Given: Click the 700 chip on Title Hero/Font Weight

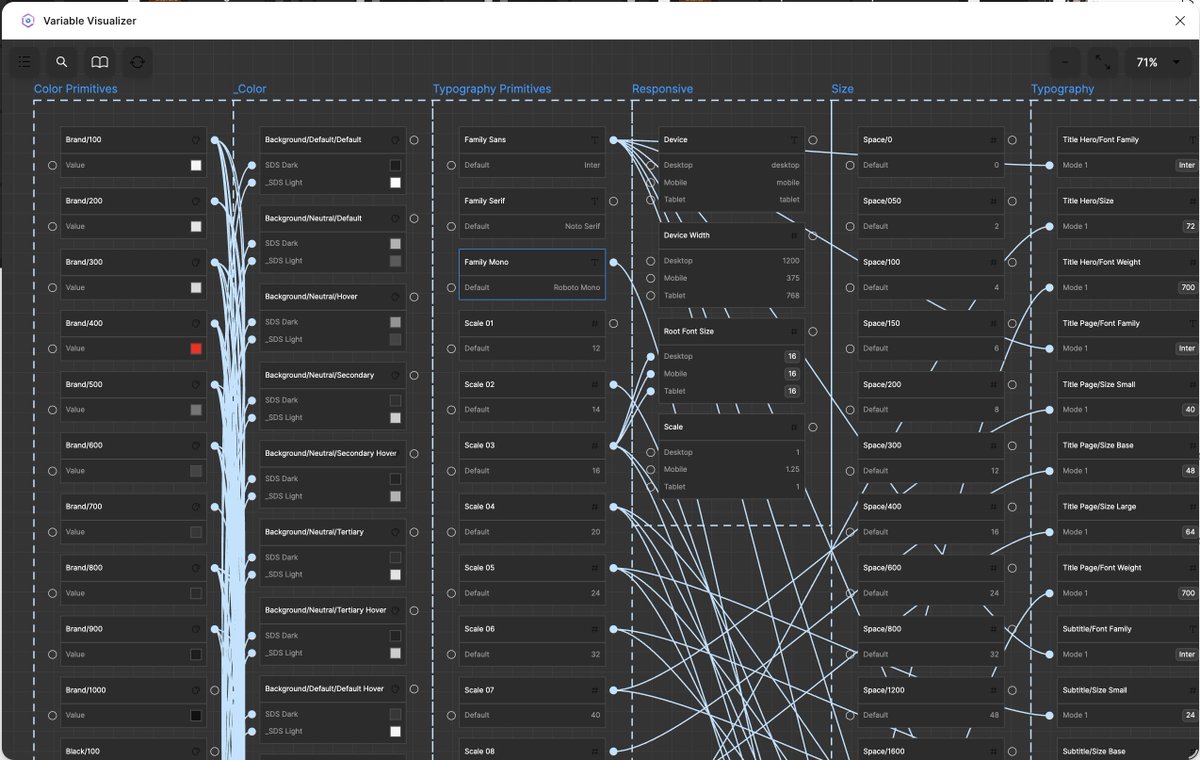Looking at the screenshot, I should (1187, 287).
